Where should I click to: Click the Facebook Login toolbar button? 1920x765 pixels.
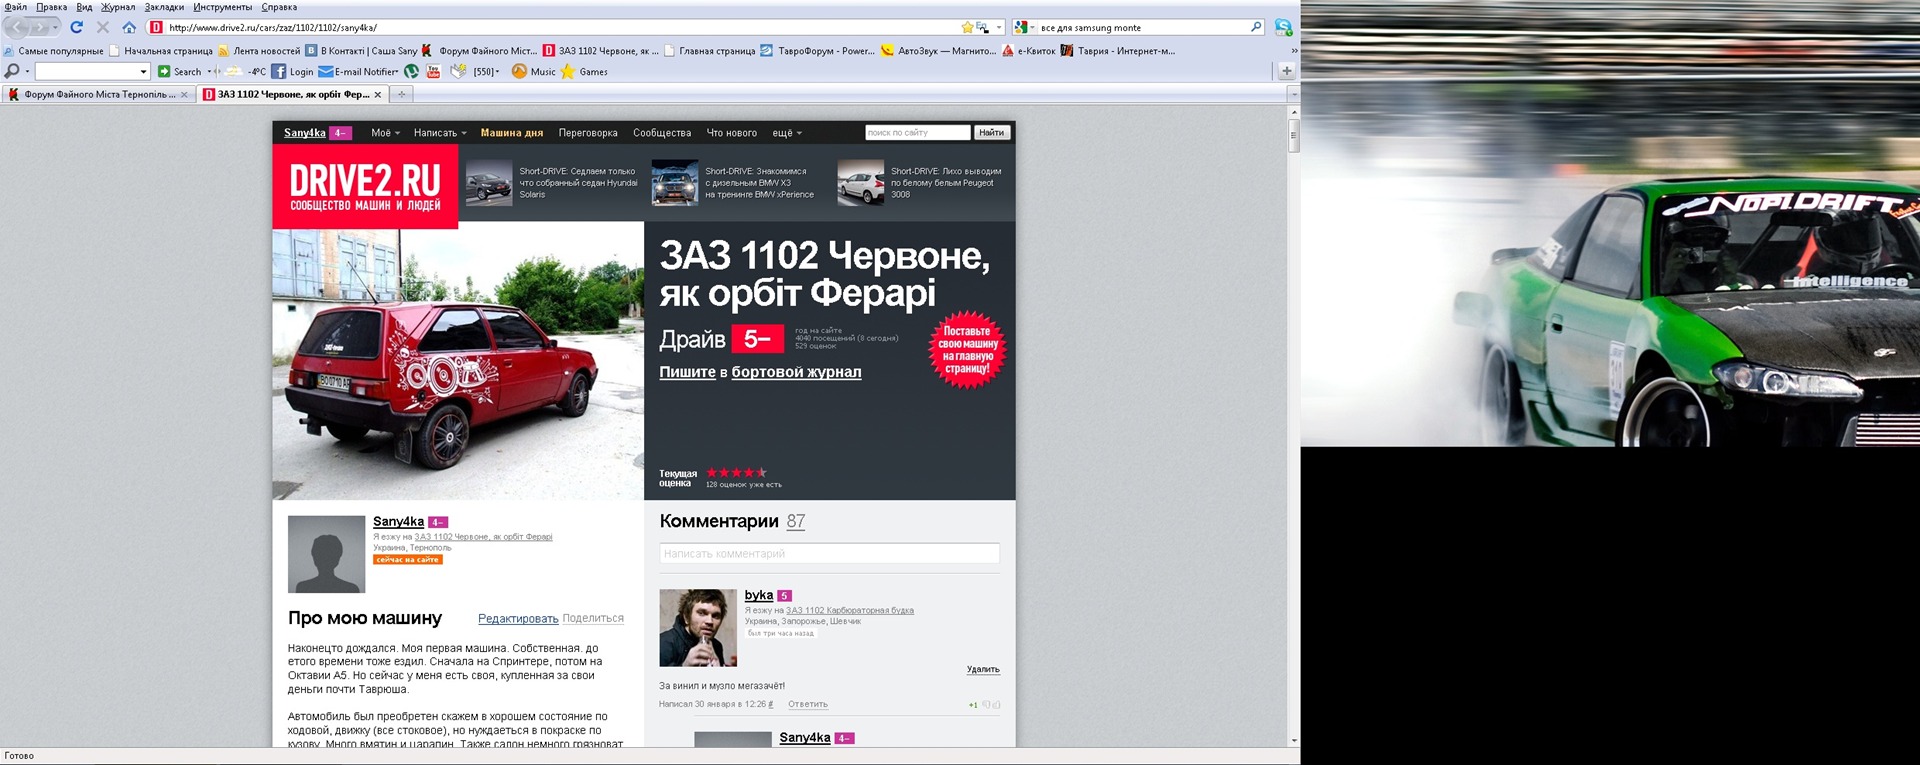coord(292,72)
